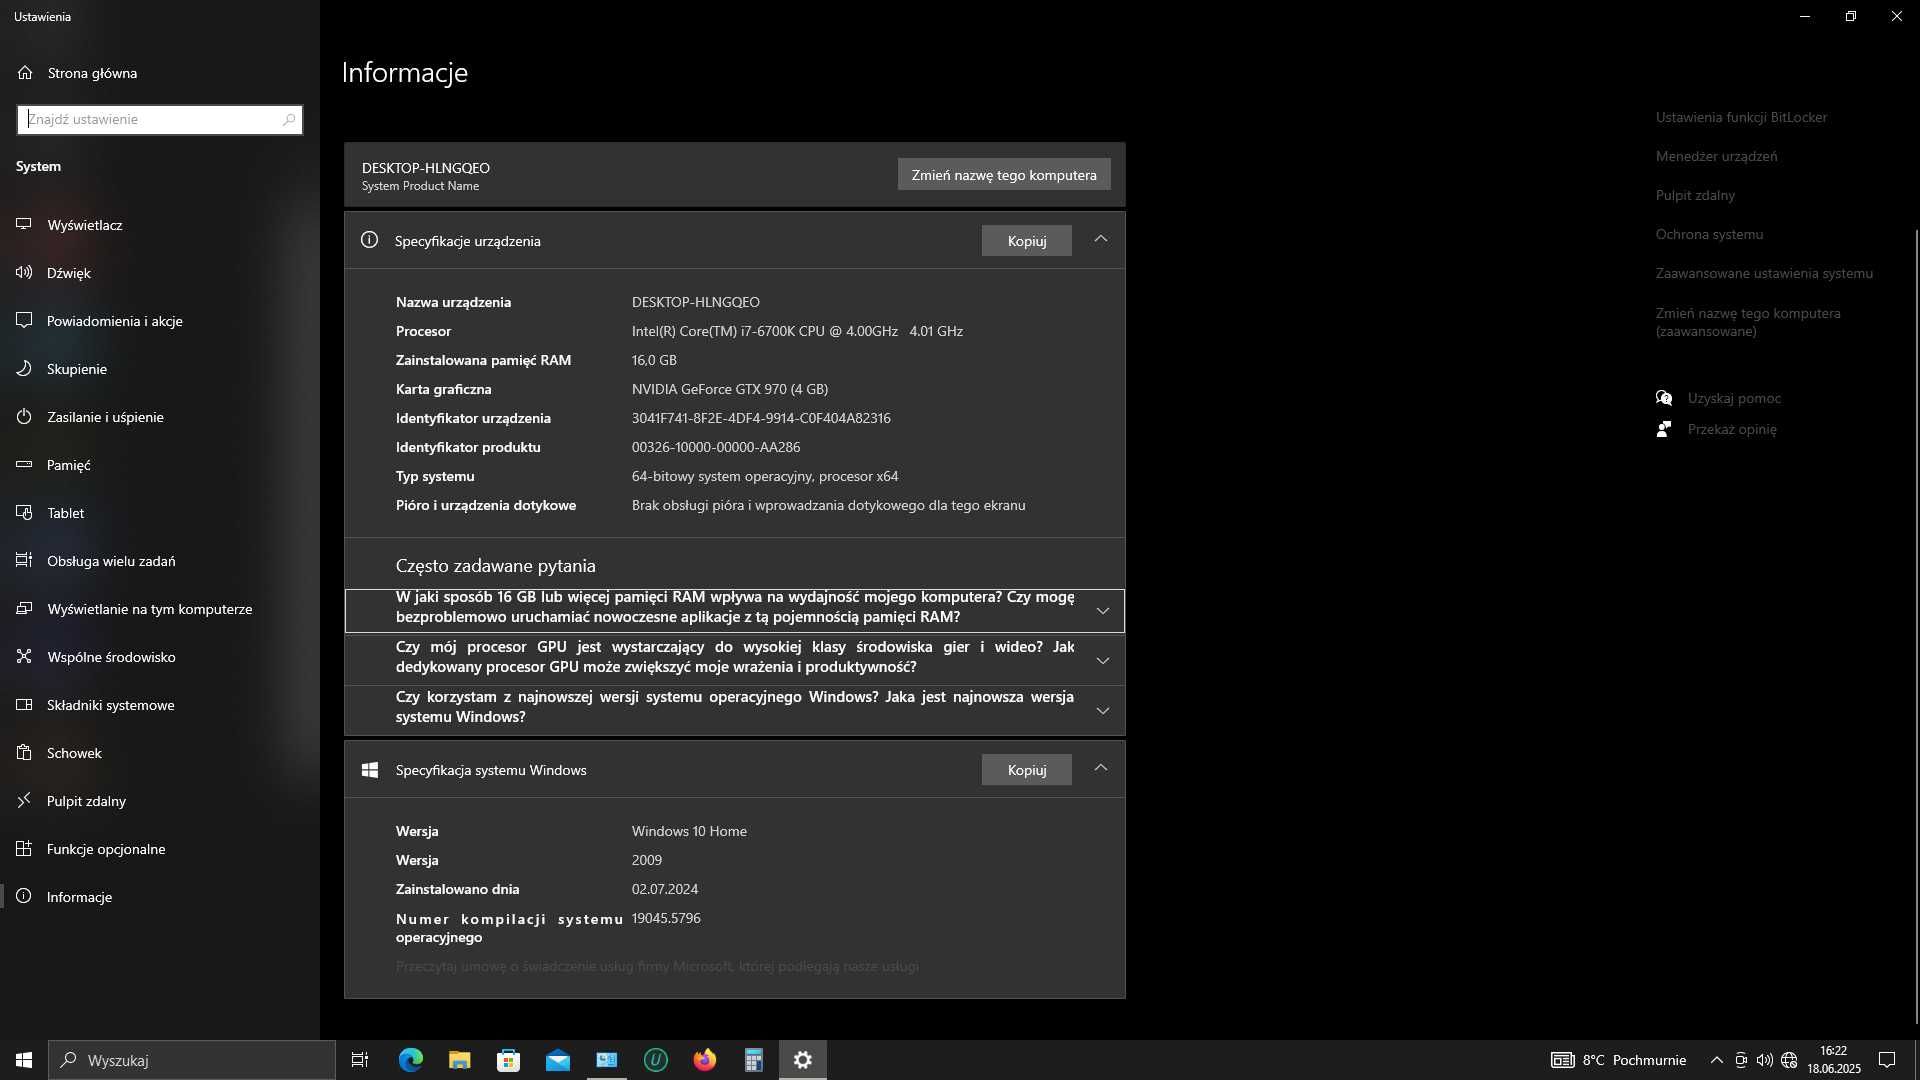Open Ustawienia funkcji BitLocker link
The height and width of the screenshot is (1080, 1920).
(x=1741, y=117)
